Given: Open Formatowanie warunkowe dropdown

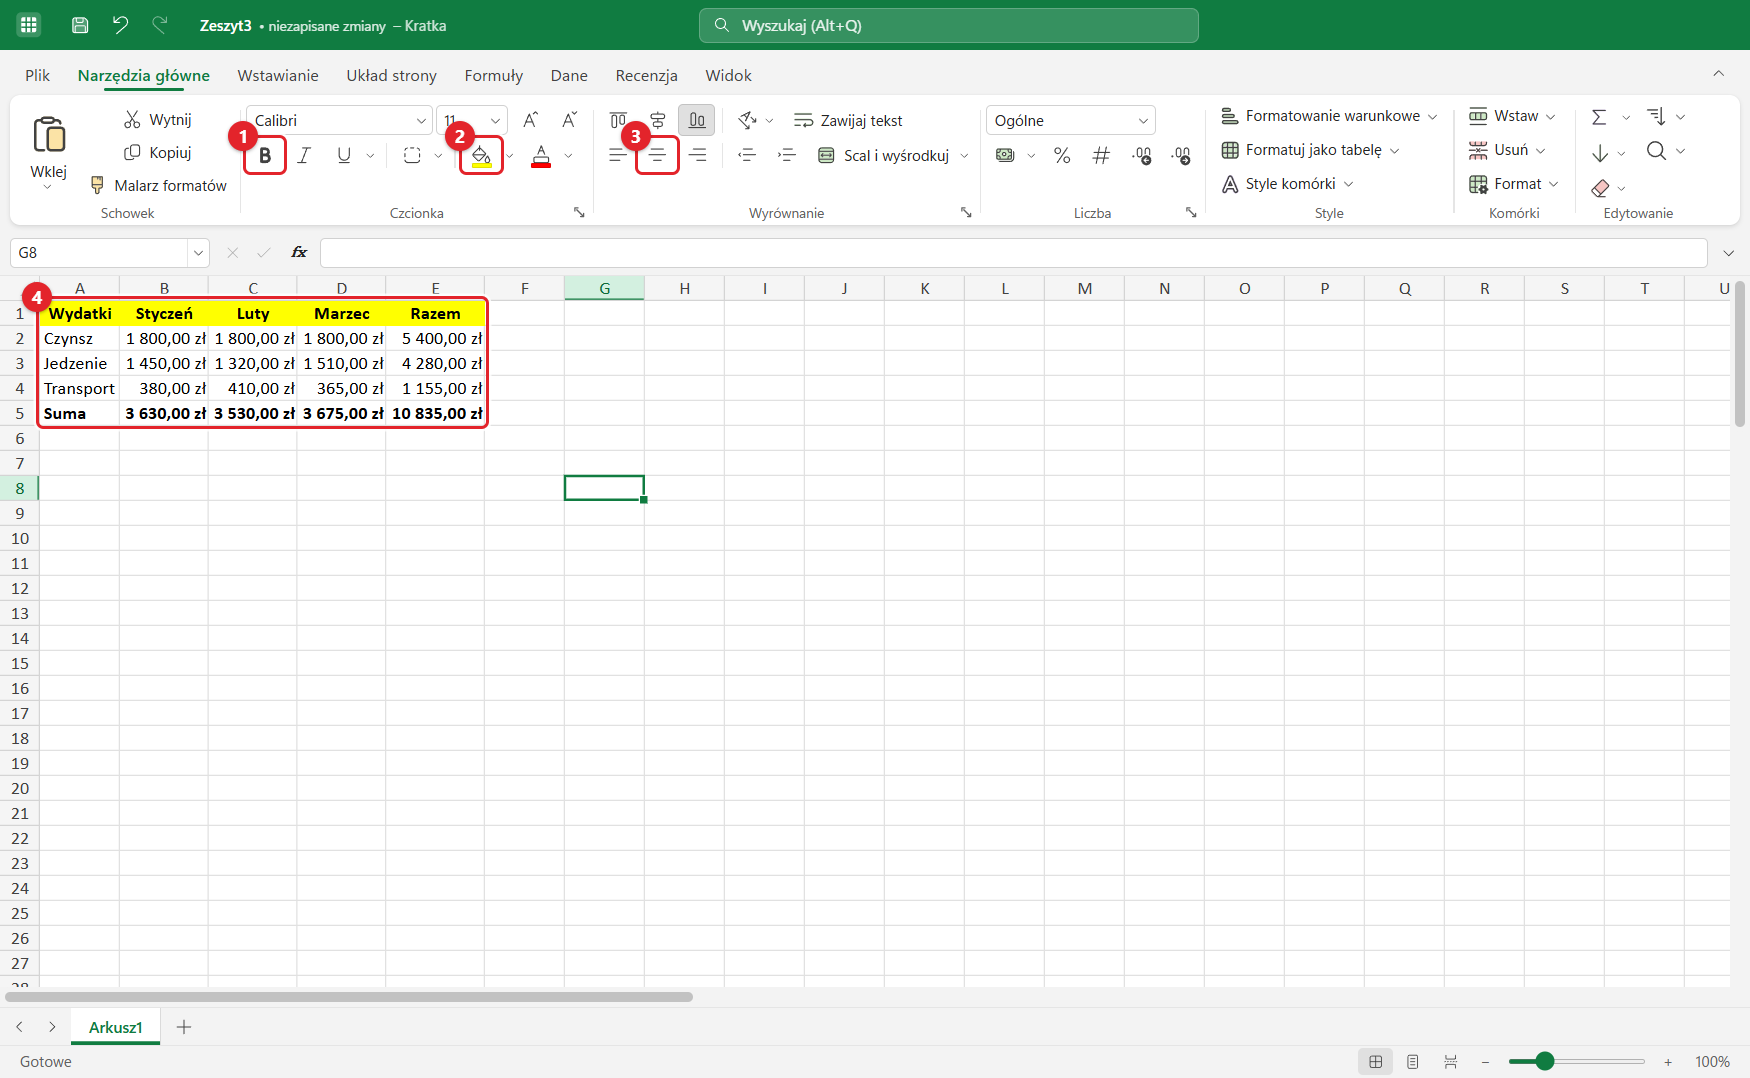Looking at the screenshot, I should point(1329,116).
